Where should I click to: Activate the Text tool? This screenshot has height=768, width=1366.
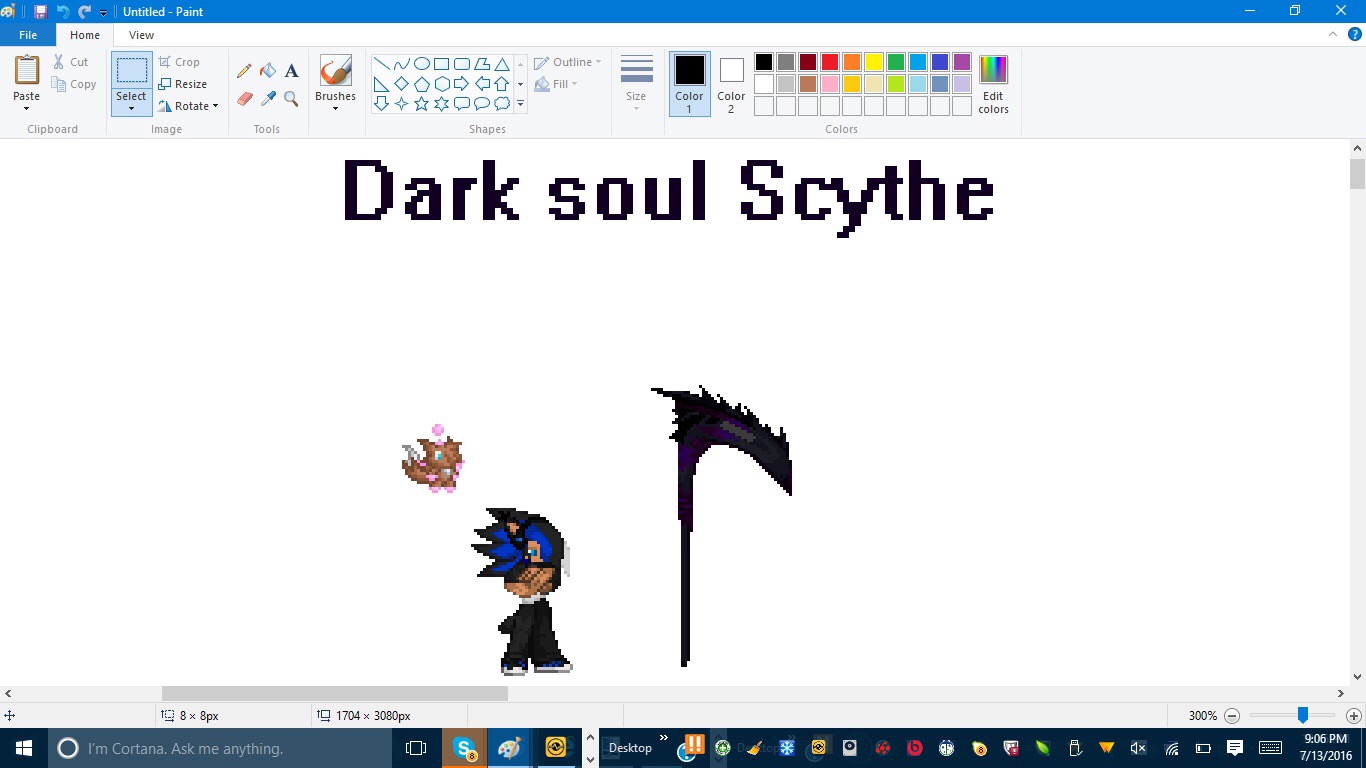[292, 71]
